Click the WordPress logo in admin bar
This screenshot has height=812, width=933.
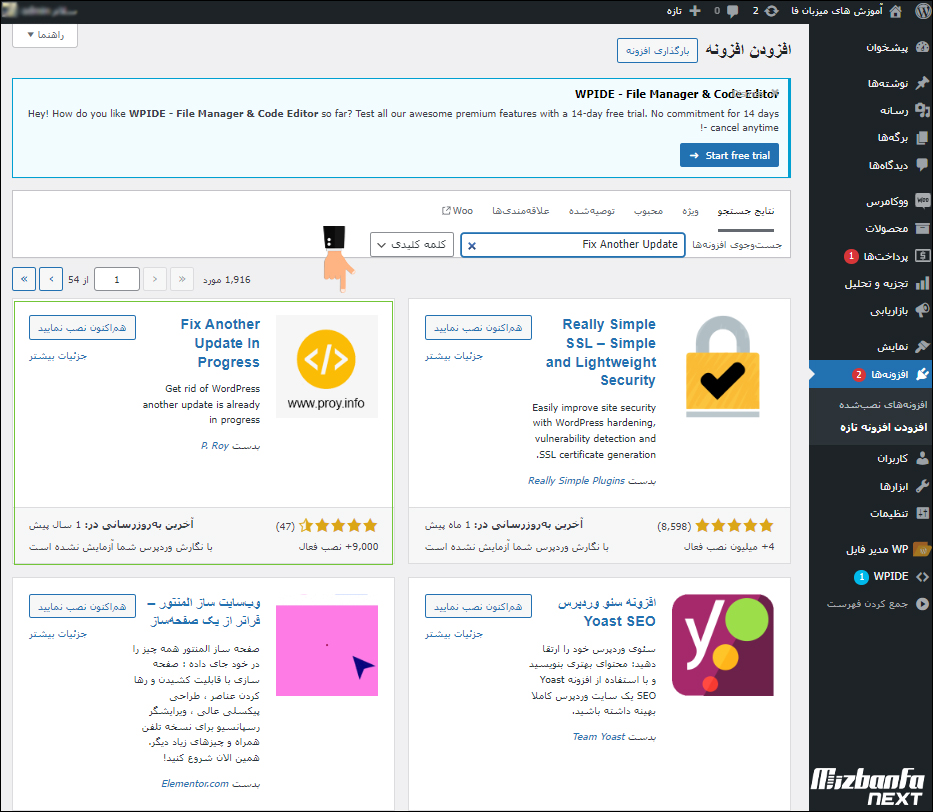coord(922,11)
